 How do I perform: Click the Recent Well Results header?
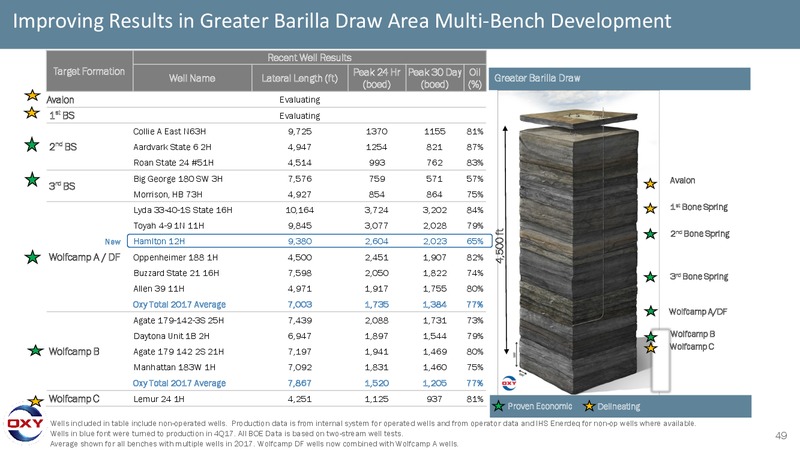310,57
